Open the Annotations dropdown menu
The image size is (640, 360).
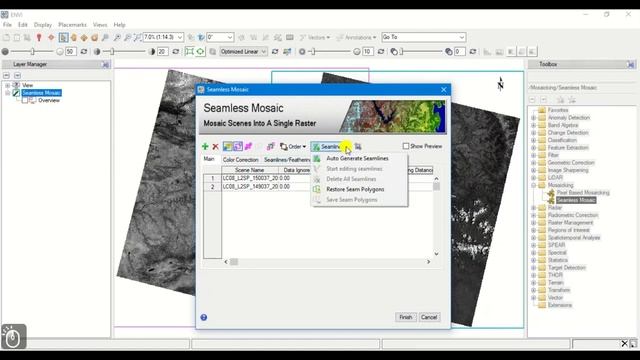[356, 37]
